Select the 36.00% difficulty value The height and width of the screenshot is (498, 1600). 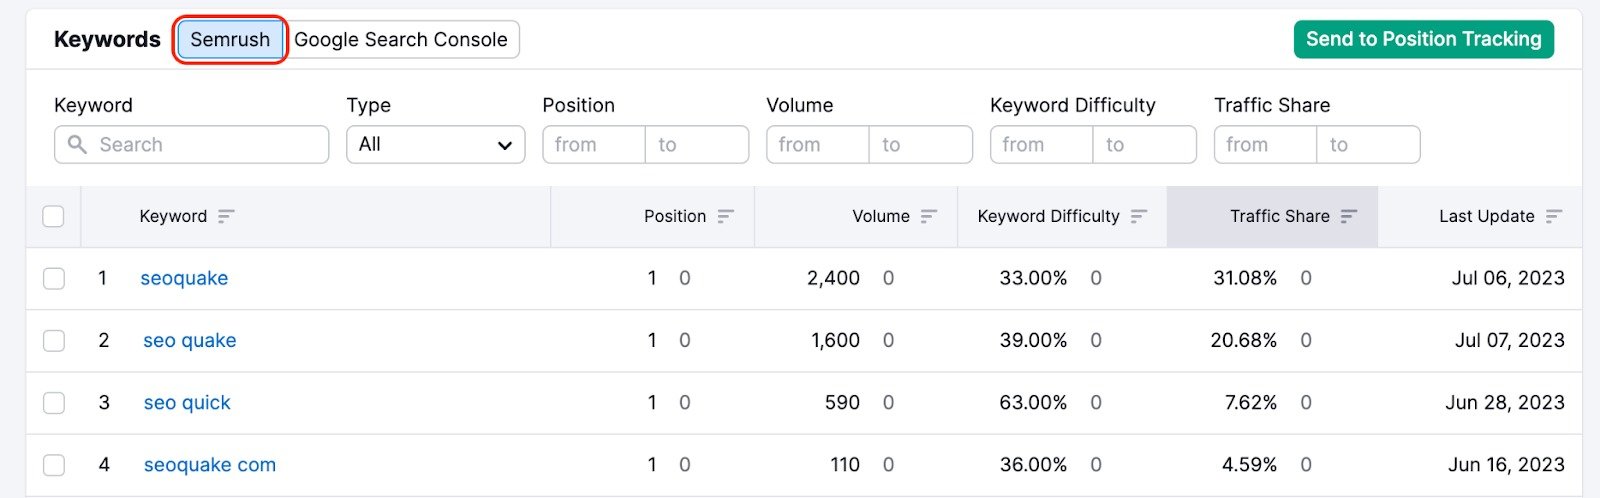[1033, 464]
